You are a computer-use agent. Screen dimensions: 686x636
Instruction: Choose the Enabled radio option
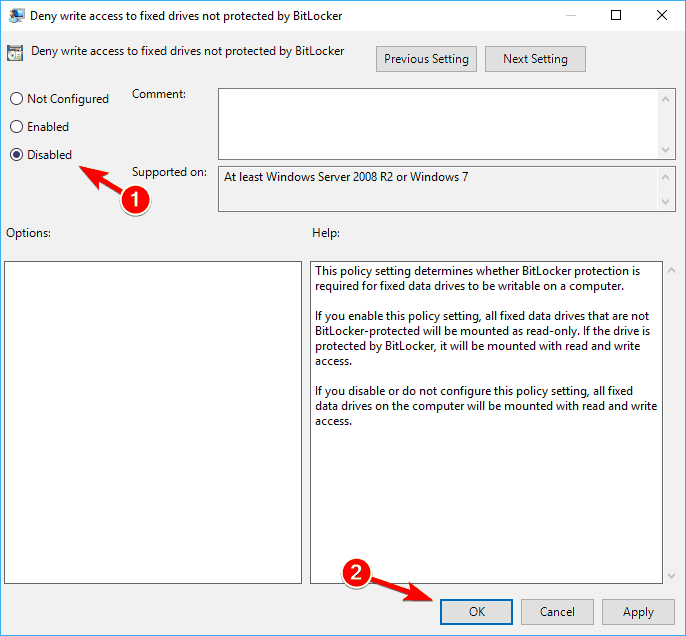[16, 127]
